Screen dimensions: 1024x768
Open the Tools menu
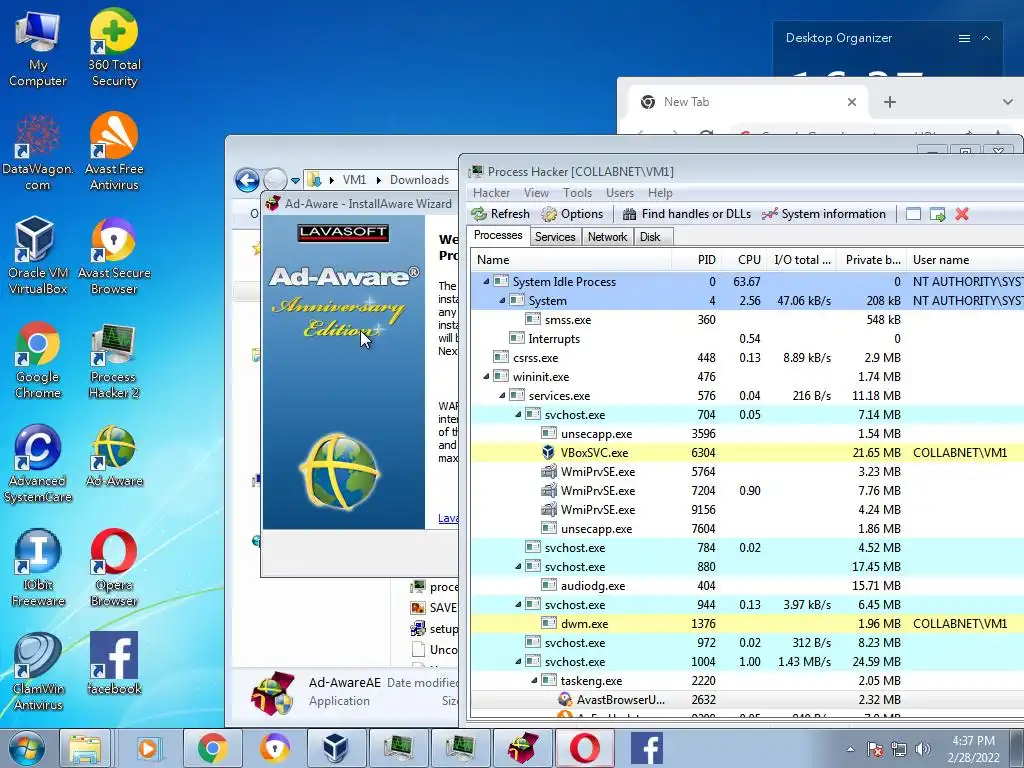pos(577,193)
